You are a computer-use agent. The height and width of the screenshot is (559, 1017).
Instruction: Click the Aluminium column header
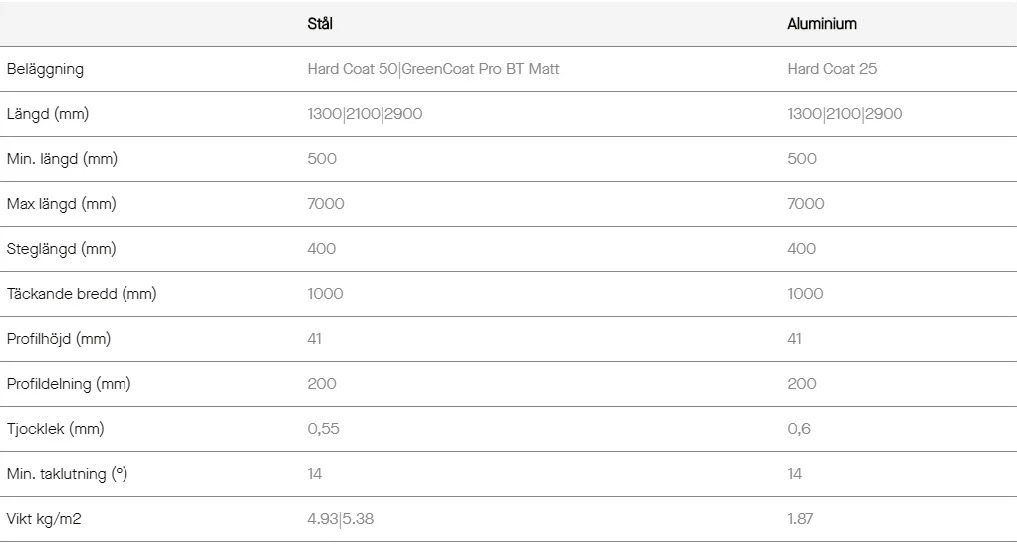[x=822, y=24]
